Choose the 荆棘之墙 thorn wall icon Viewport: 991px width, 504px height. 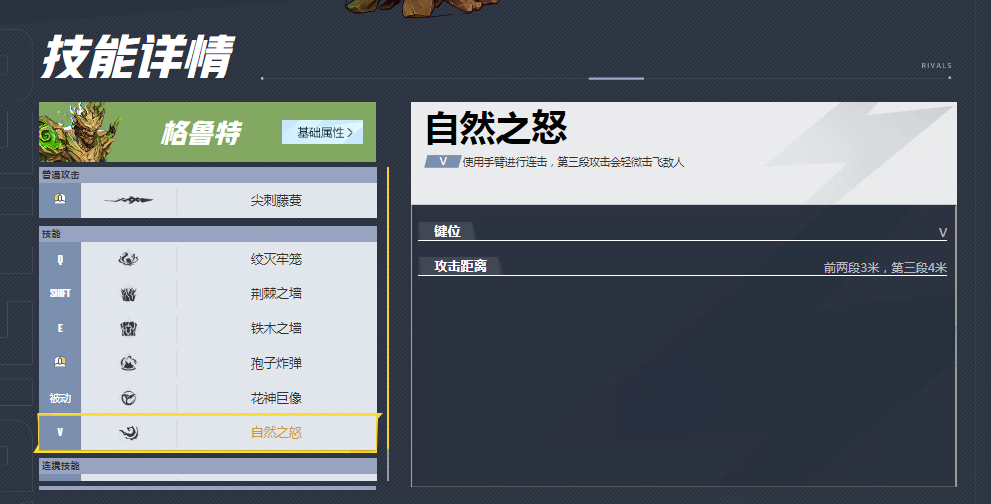pos(128,293)
